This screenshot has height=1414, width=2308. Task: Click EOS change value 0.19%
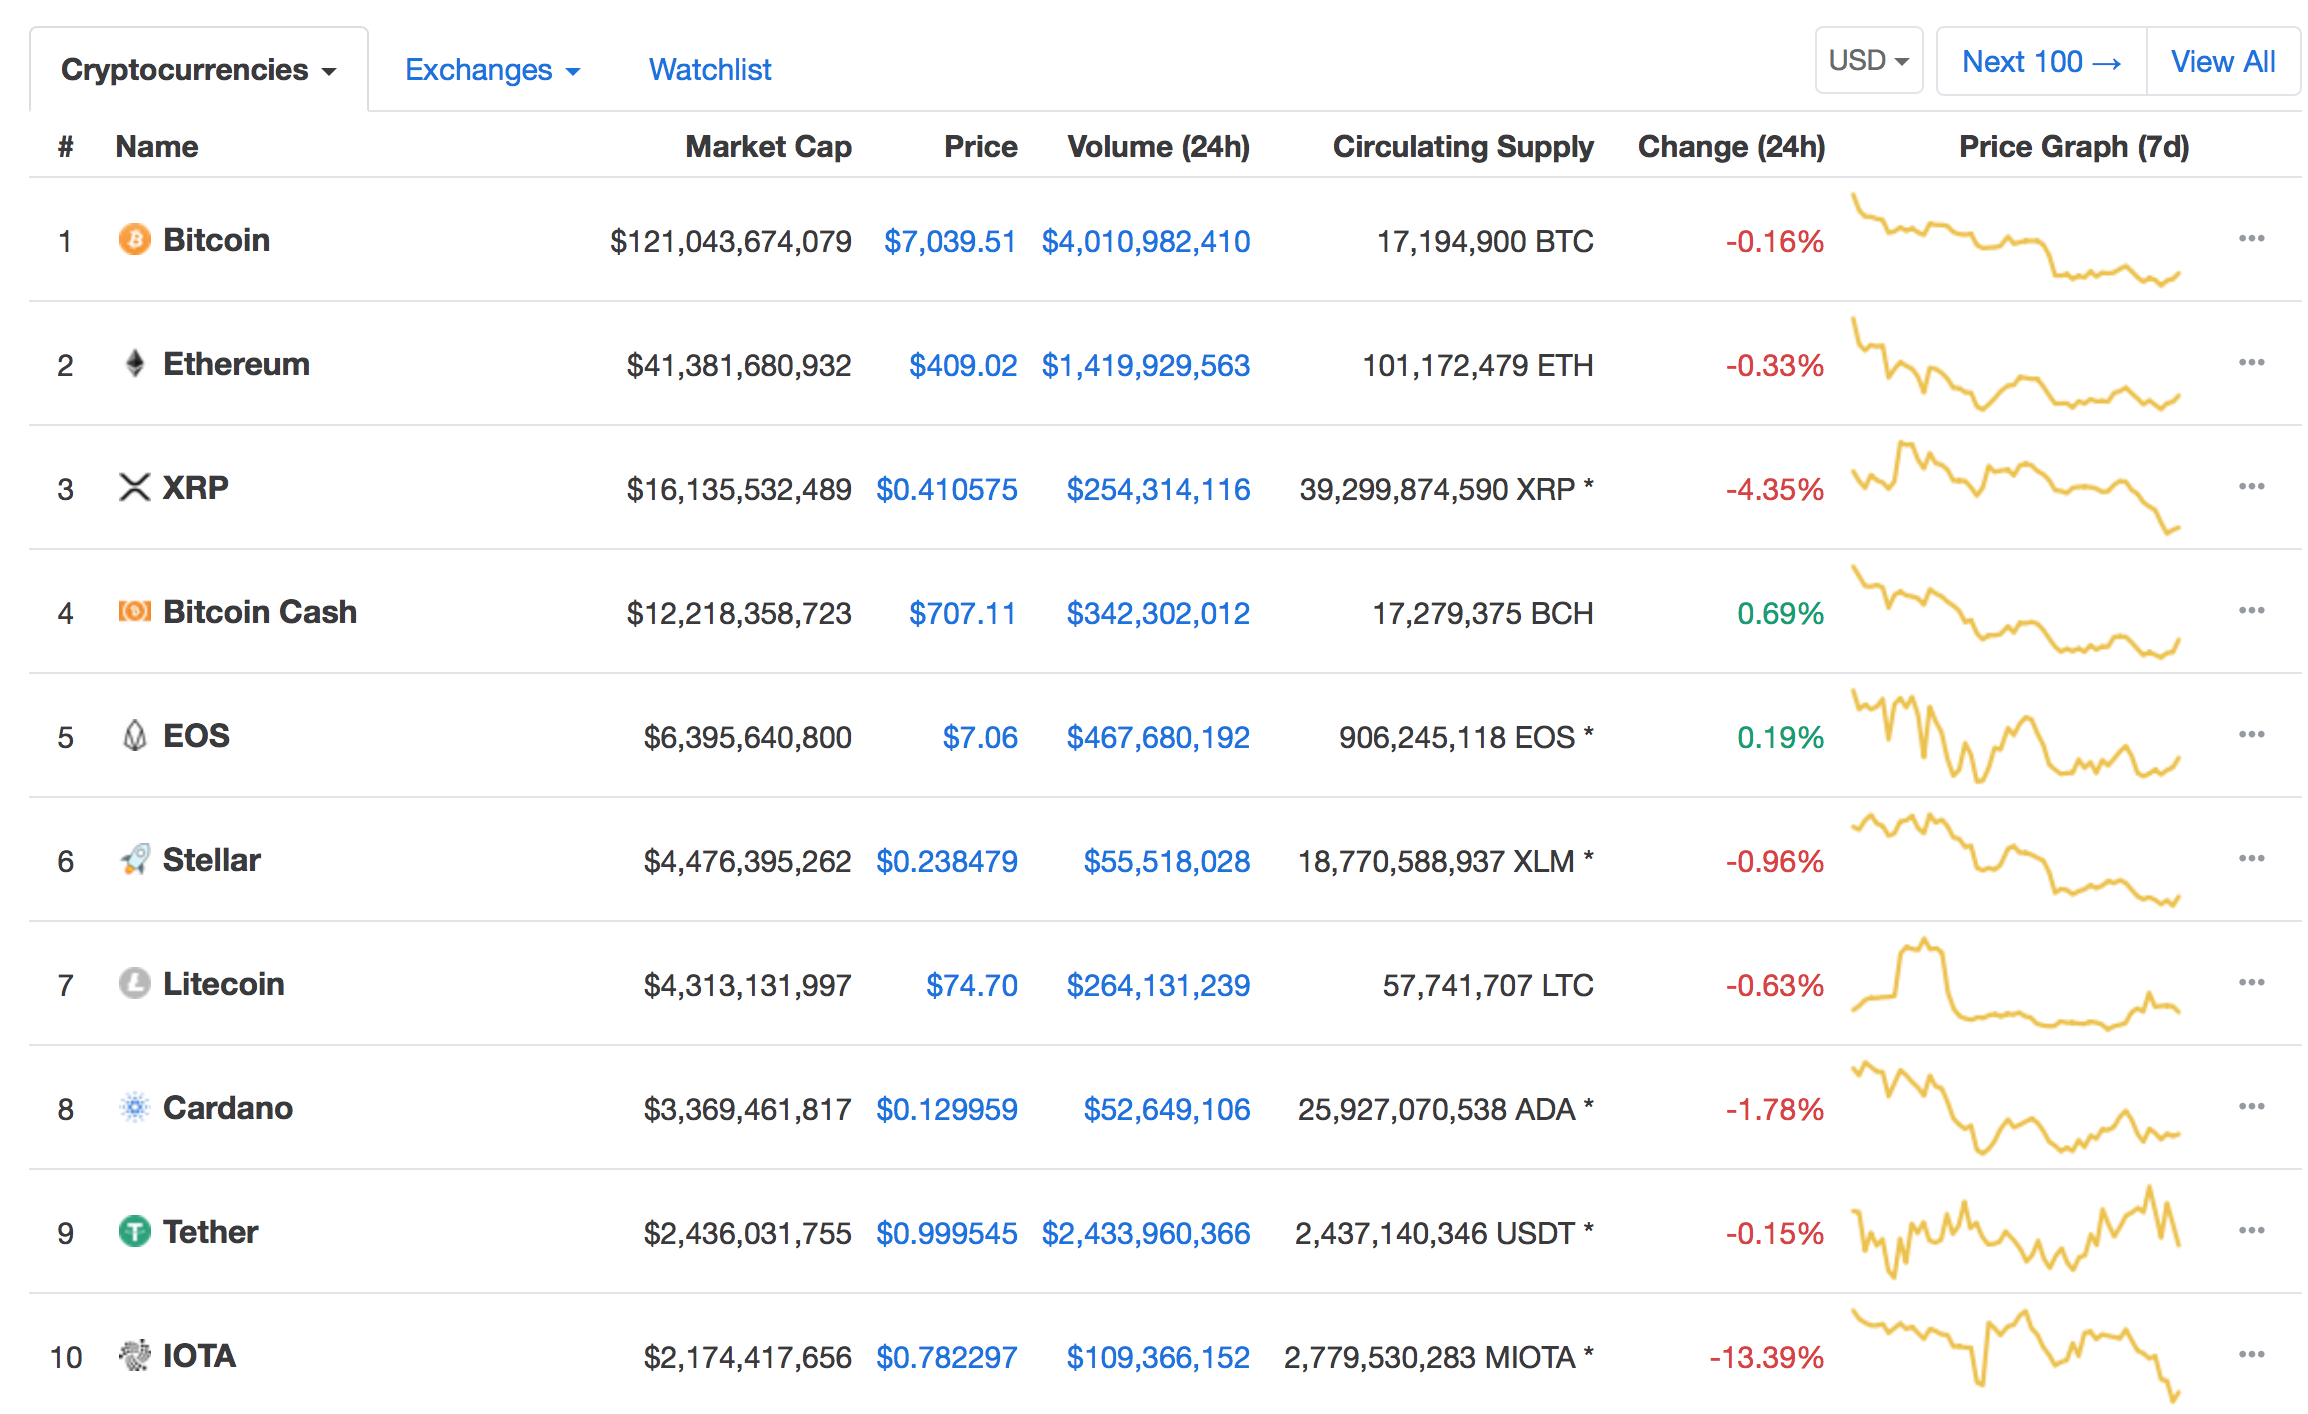(x=1780, y=737)
